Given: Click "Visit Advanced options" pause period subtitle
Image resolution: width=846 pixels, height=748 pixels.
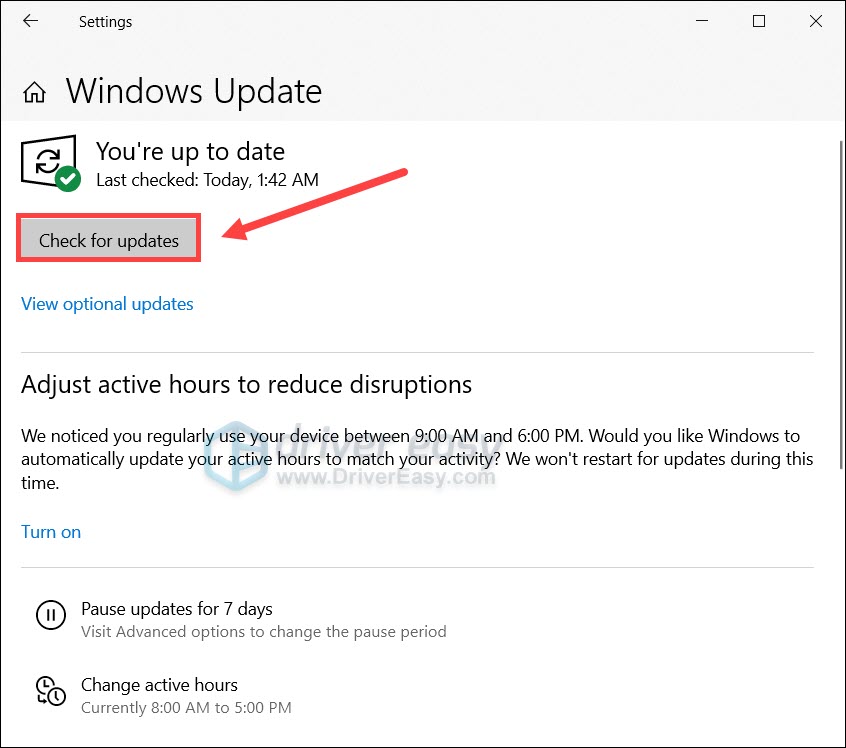Looking at the screenshot, I should [x=263, y=632].
